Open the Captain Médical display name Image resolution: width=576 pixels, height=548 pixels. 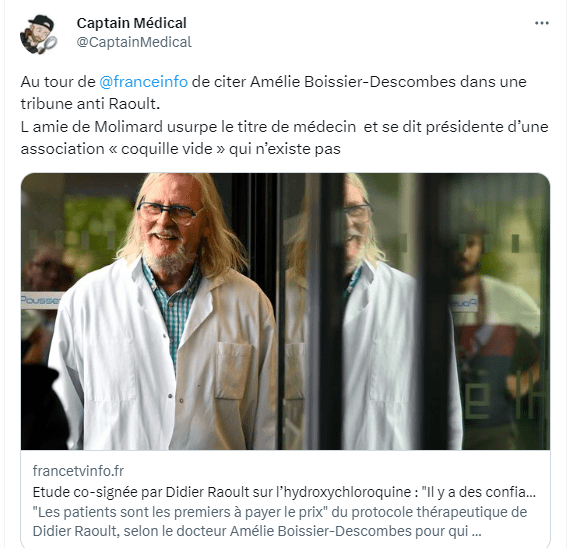pos(132,23)
